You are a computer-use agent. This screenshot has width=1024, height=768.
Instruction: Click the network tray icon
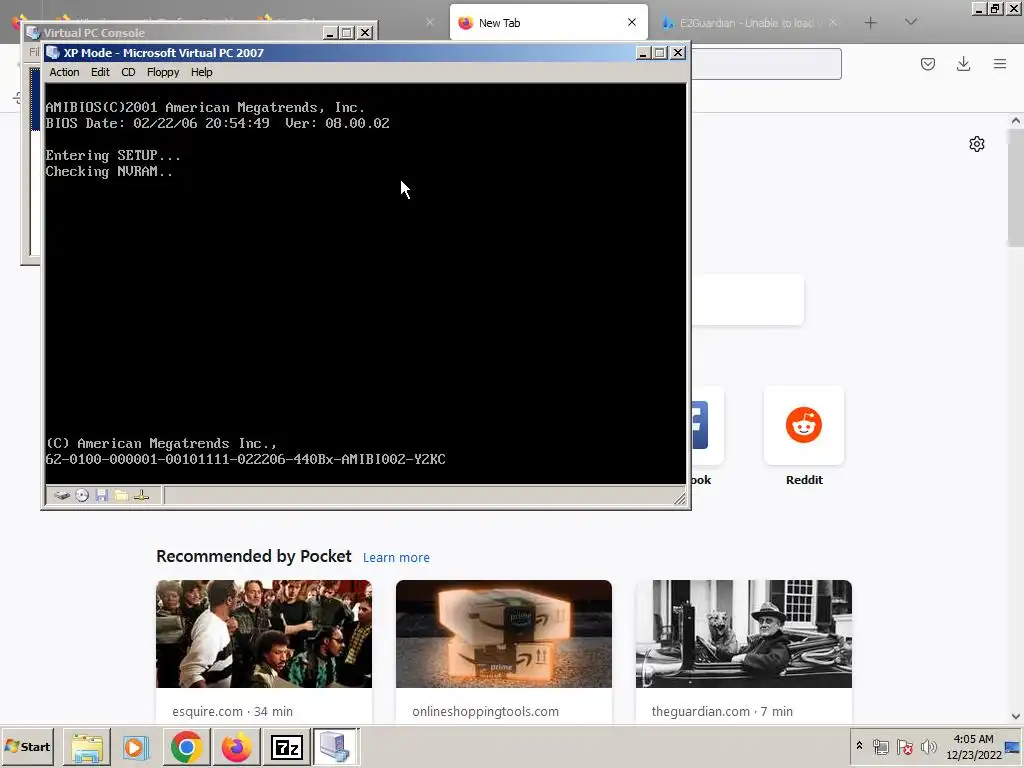881,746
